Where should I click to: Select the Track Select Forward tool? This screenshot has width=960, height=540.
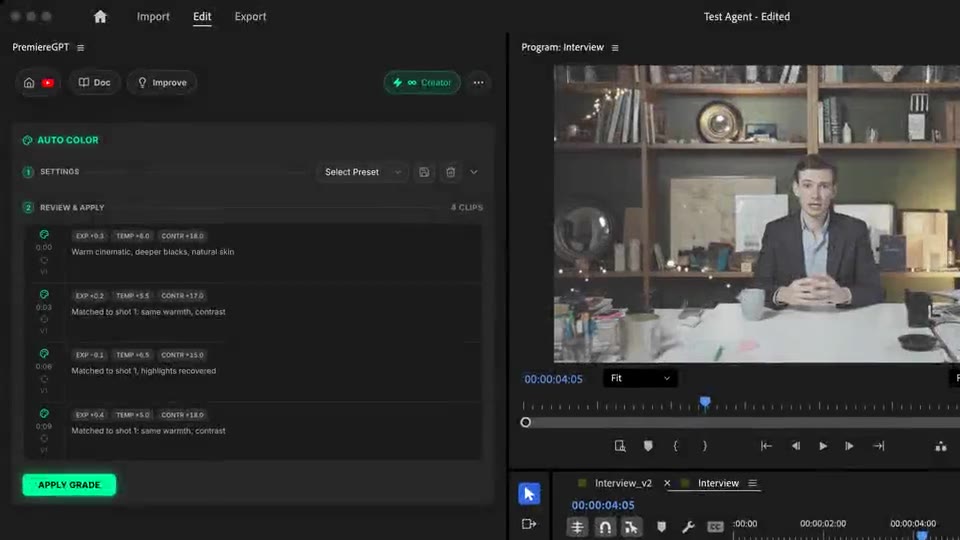(x=529, y=524)
